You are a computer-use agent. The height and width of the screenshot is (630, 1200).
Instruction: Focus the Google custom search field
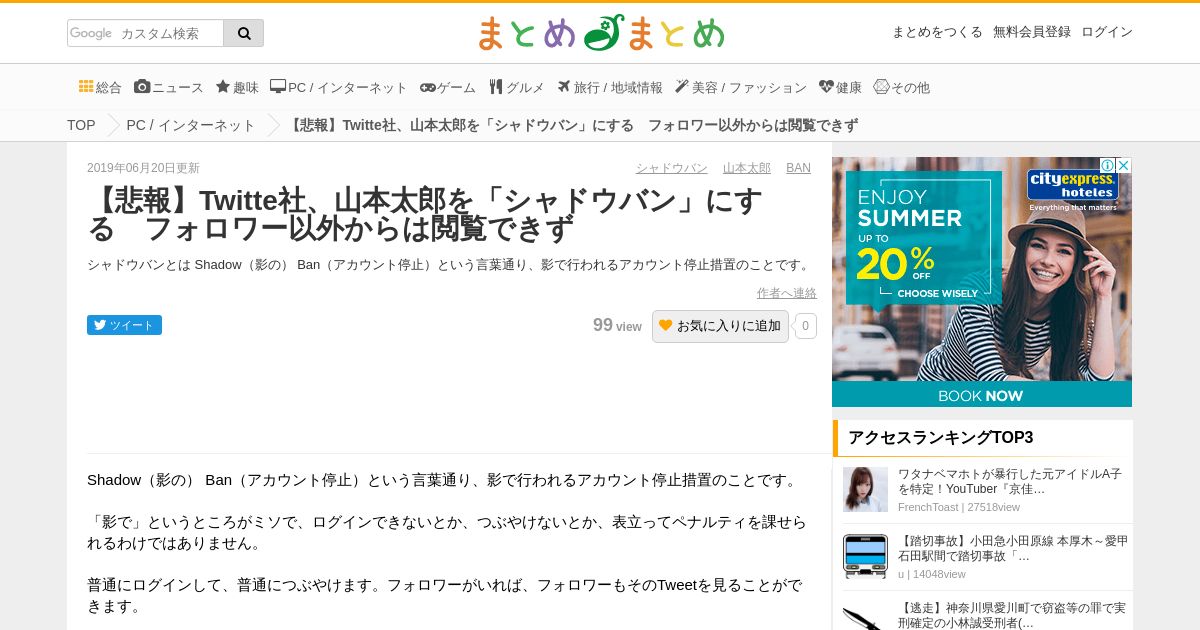[x=145, y=33]
